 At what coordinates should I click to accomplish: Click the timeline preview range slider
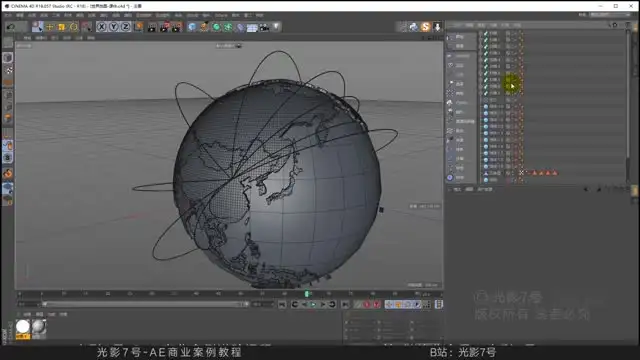click(146, 304)
